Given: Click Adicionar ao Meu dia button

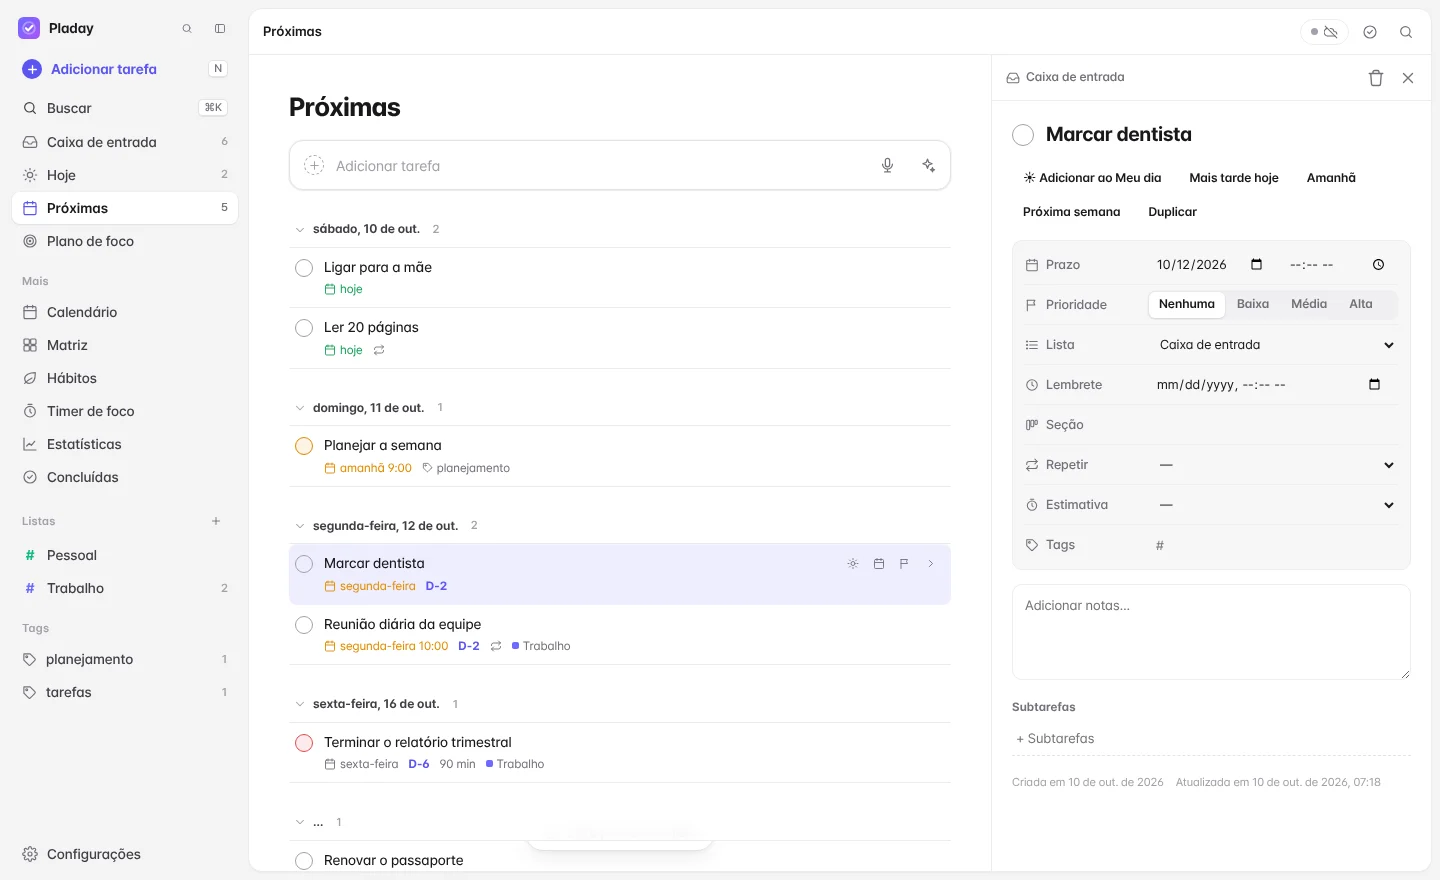Looking at the screenshot, I should [1092, 178].
